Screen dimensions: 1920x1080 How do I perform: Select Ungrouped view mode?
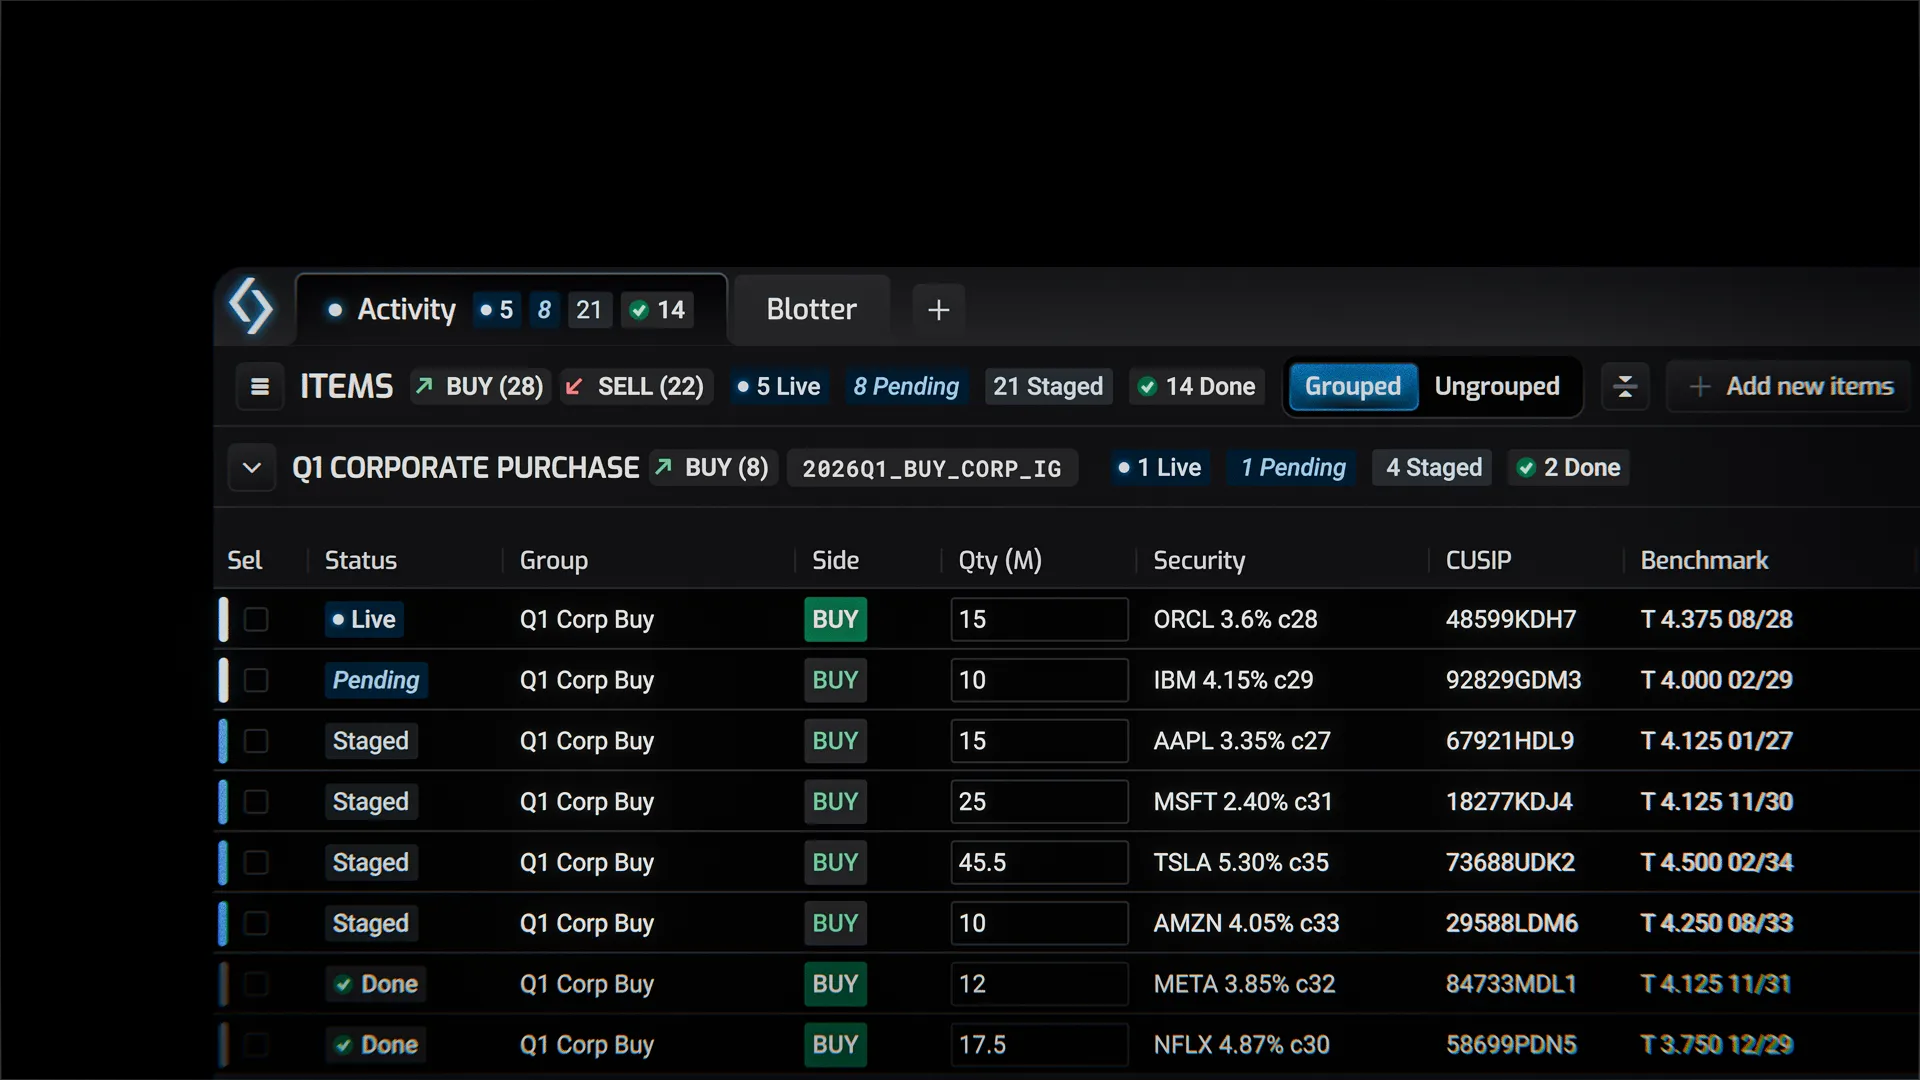click(x=1497, y=387)
